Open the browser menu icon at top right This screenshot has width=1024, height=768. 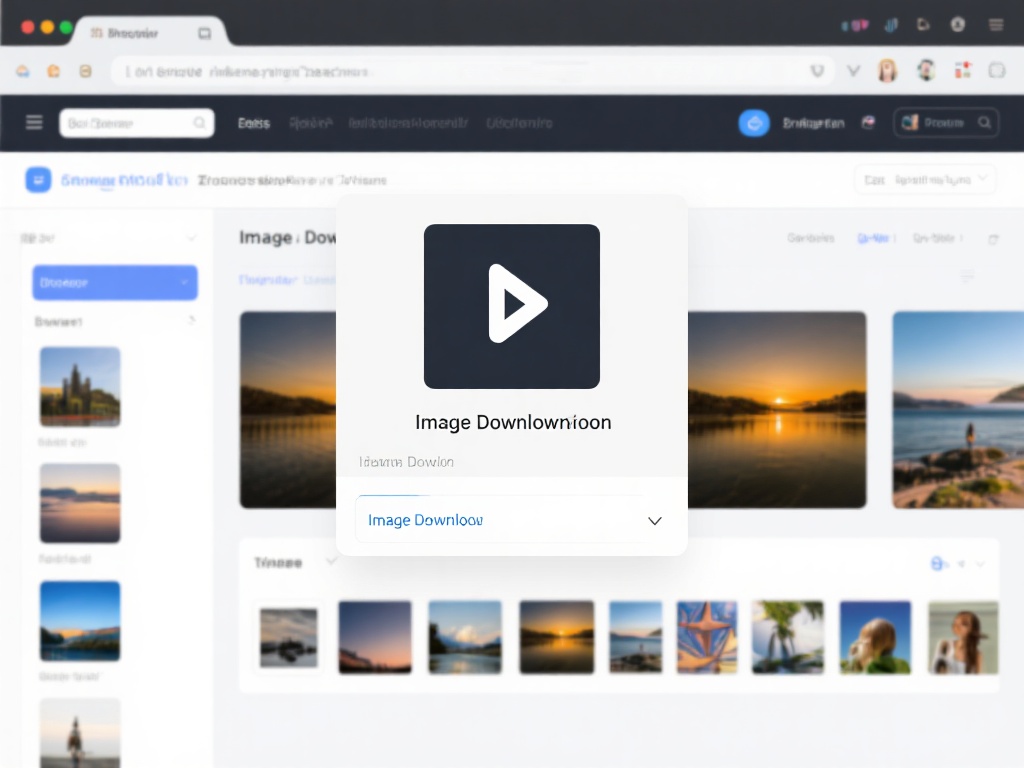pyautogui.click(x=996, y=25)
